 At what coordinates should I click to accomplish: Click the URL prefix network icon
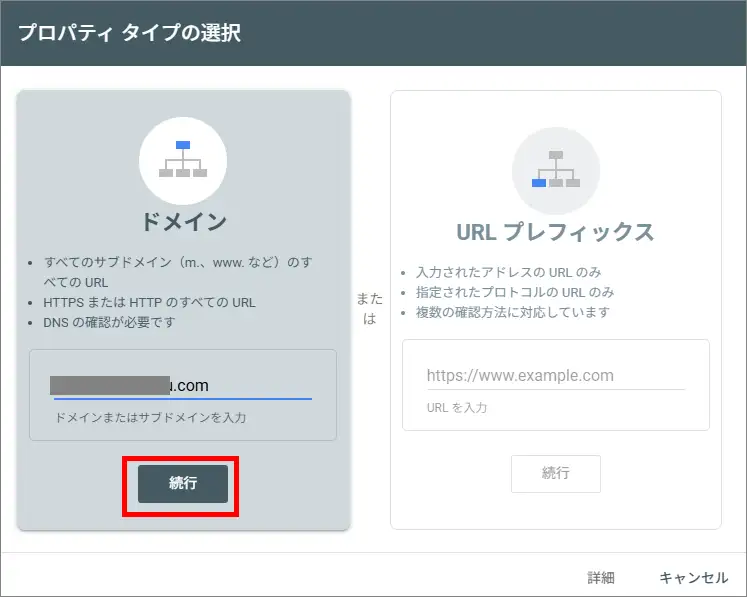pyautogui.click(x=555, y=171)
